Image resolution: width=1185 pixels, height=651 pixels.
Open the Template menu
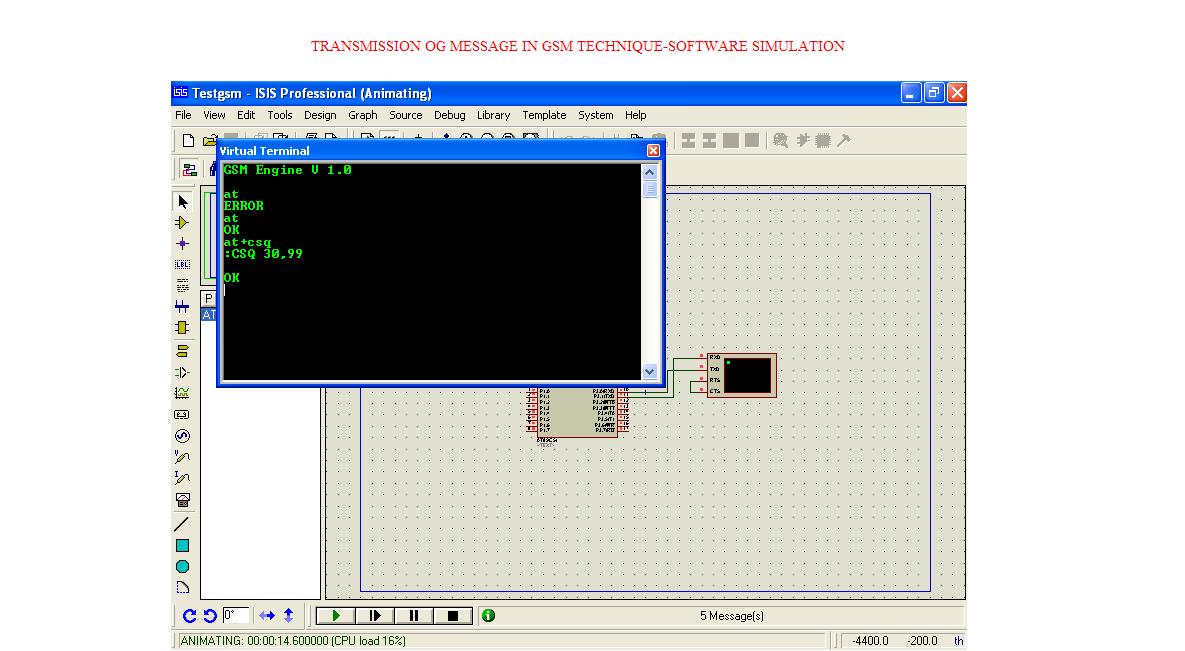[x=544, y=115]
